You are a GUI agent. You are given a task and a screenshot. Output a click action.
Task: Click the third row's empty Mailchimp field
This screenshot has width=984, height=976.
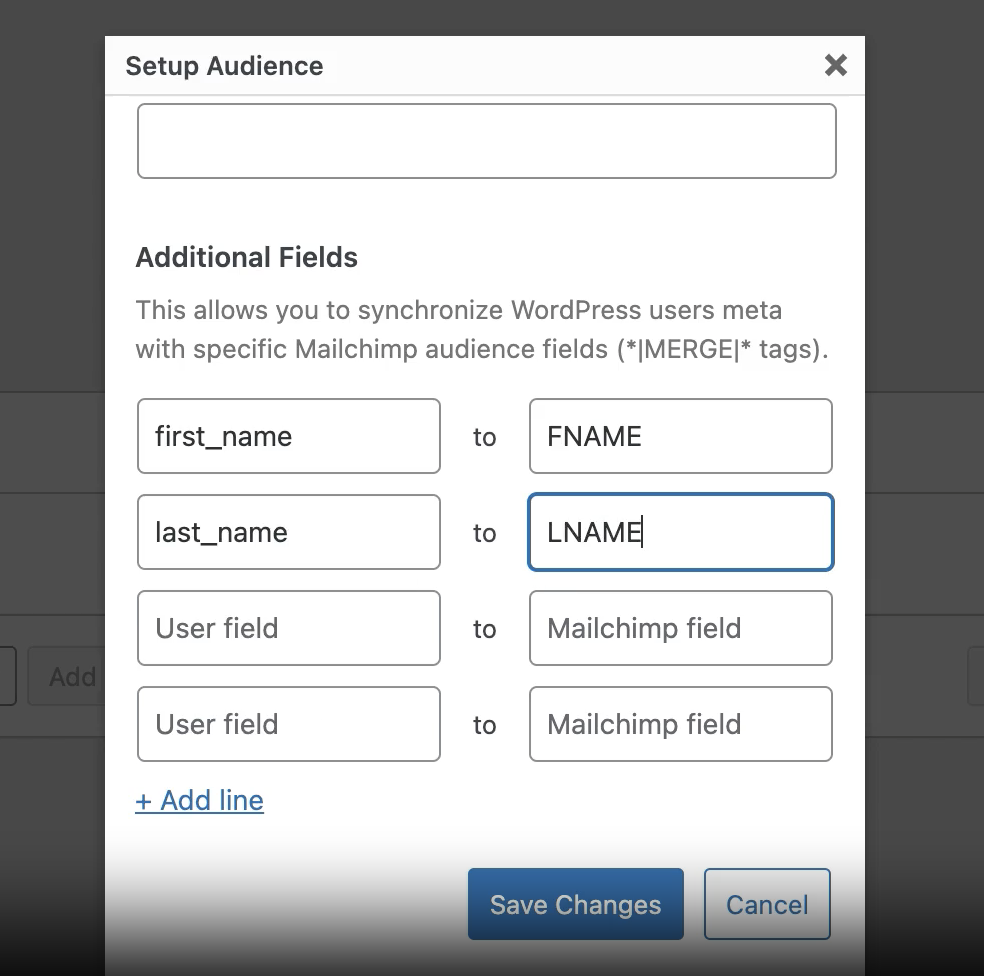[680, 628]
